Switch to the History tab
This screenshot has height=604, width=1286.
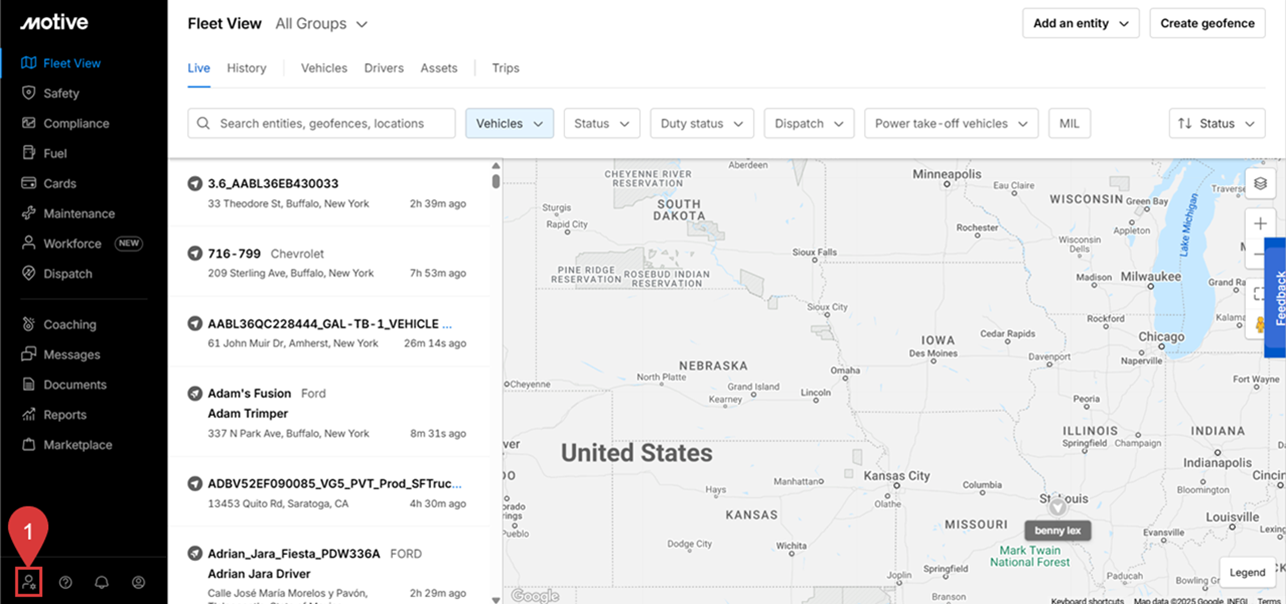tap(246, 68)
